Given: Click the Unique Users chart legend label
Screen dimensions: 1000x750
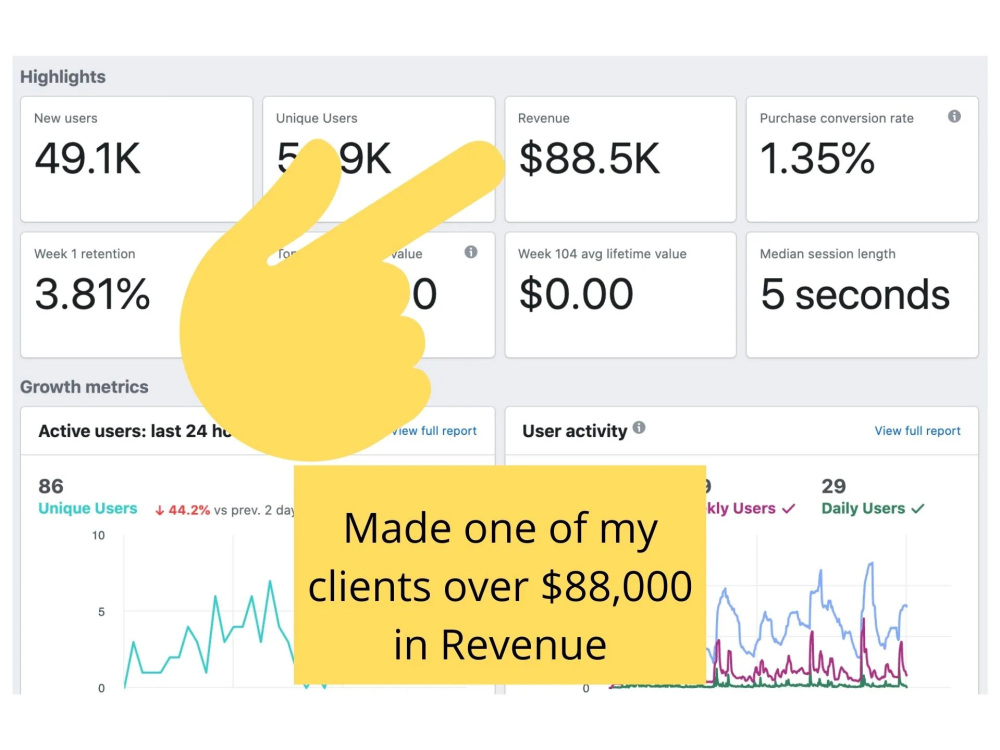Looking at the screenshot, I should (88, 508).
